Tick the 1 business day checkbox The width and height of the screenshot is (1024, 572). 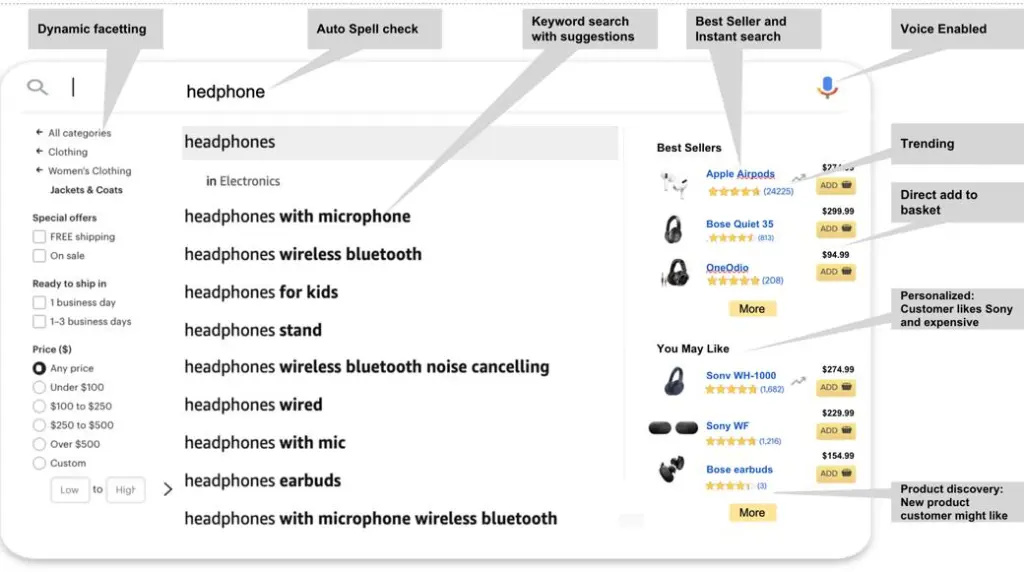pos(39,302)
